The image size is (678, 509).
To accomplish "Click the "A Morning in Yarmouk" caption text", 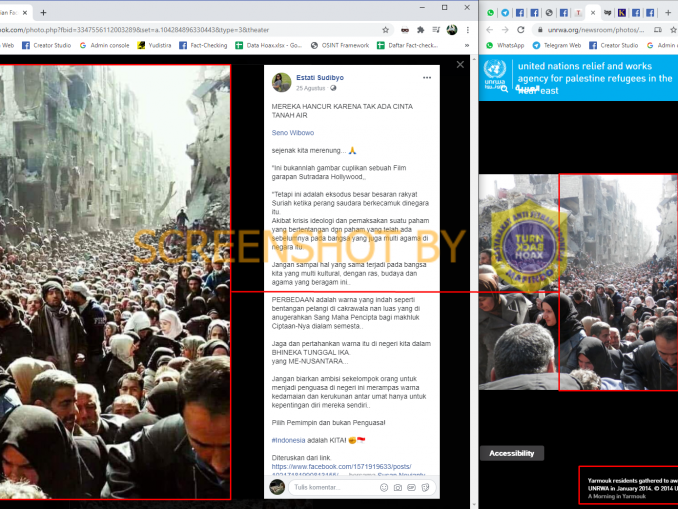I will click(x=617, y=496).
